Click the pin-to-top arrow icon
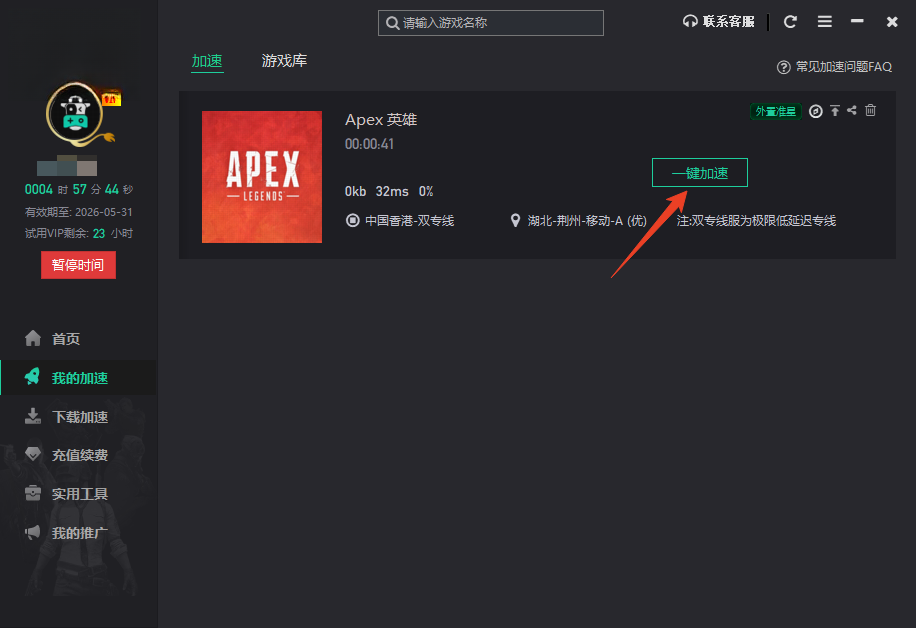 (x=835, y=110)
